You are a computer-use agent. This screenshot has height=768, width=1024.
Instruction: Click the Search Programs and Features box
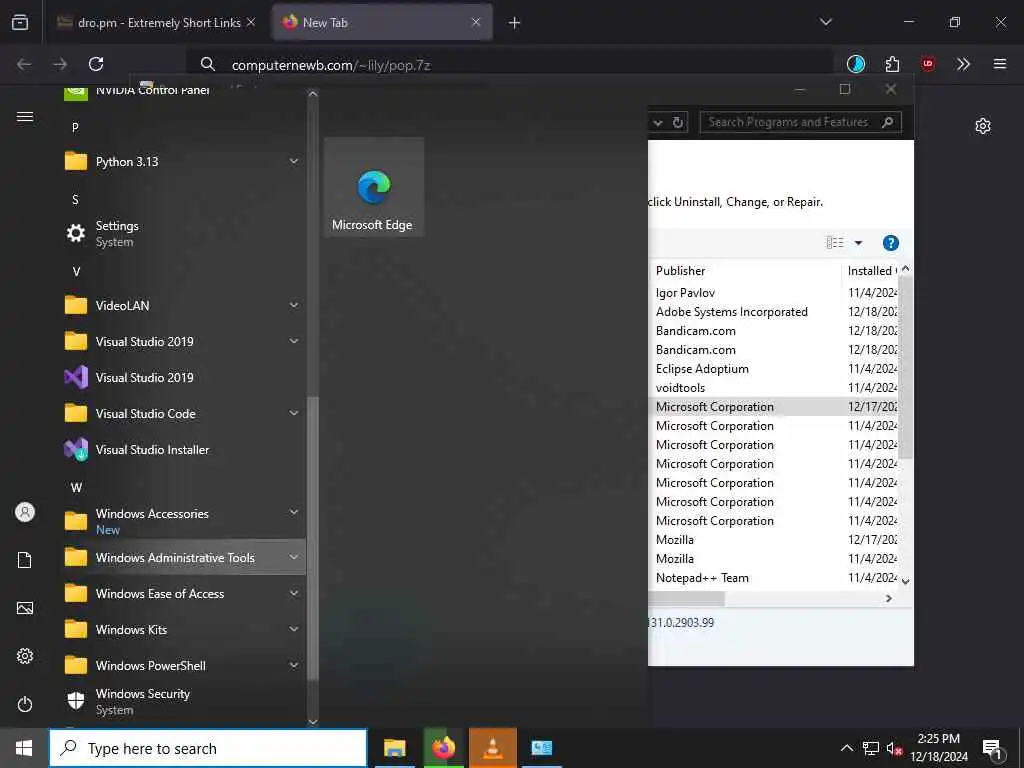point(800,122)
